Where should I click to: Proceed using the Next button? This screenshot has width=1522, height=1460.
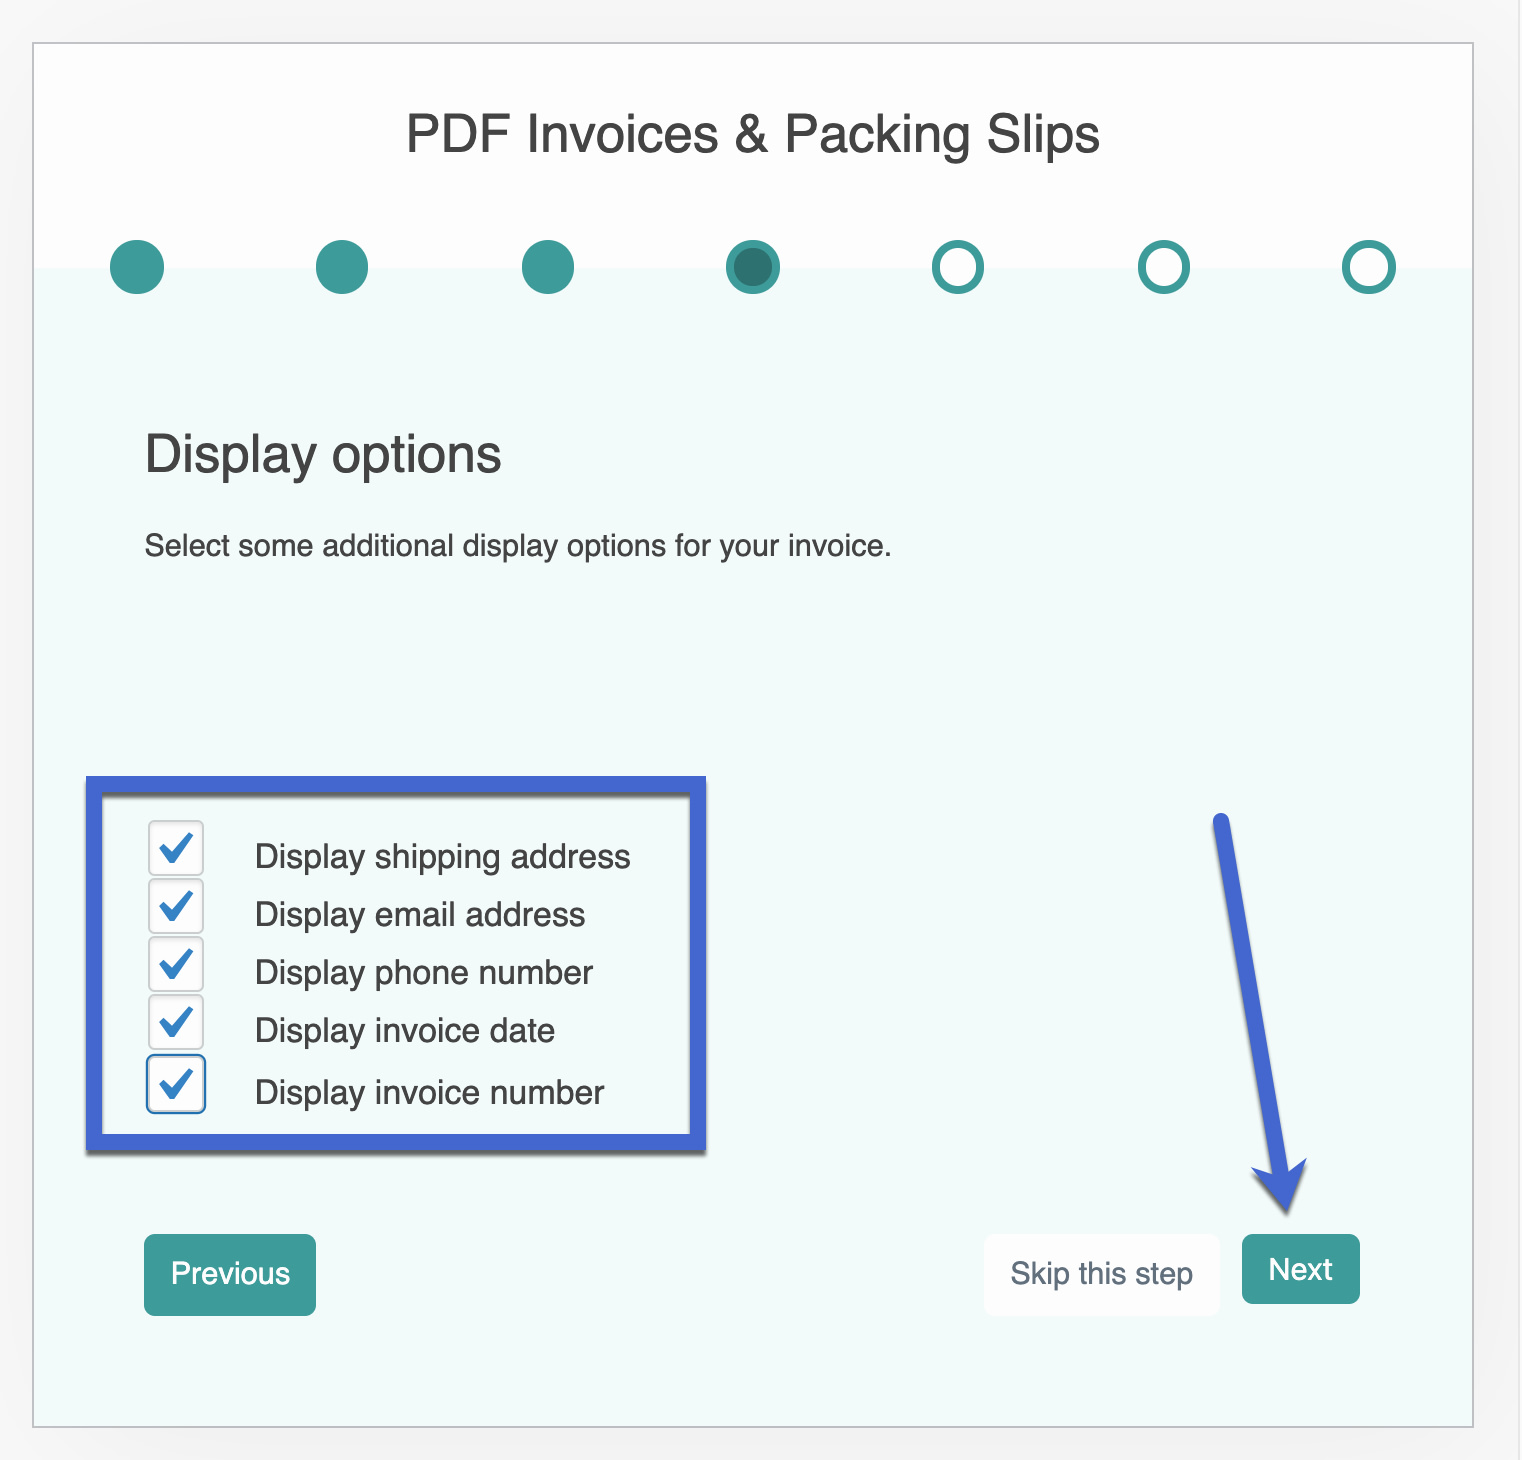coord(1300,1269)
